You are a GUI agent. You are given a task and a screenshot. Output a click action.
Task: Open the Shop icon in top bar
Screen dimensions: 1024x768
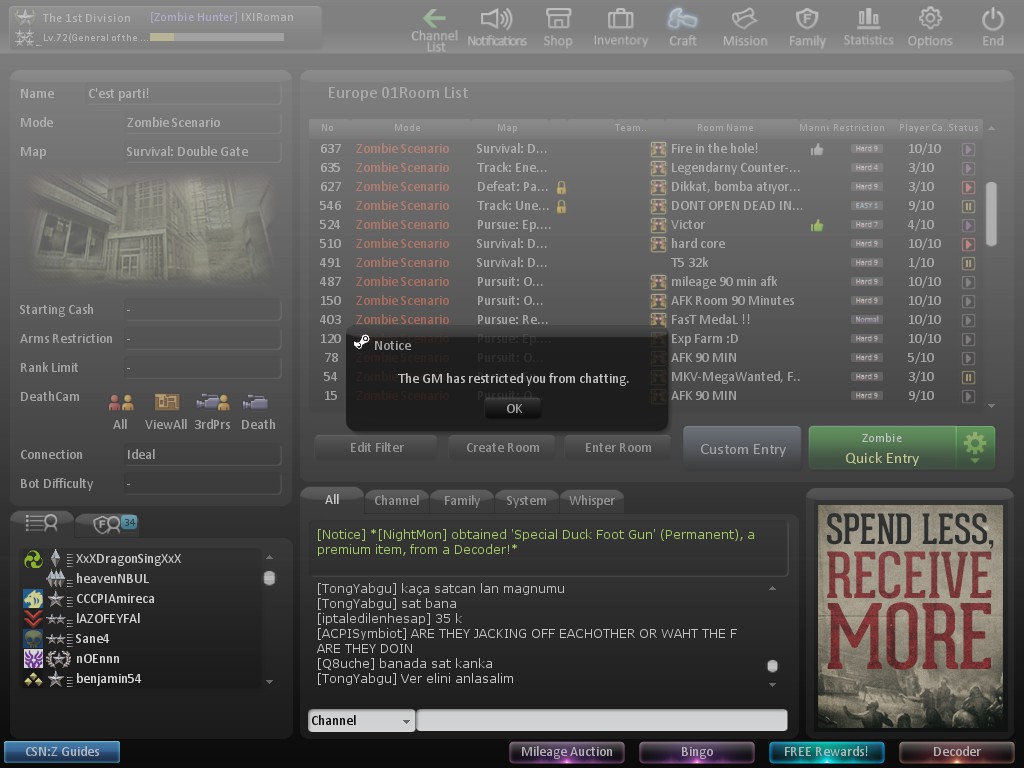tap(558, 27)
